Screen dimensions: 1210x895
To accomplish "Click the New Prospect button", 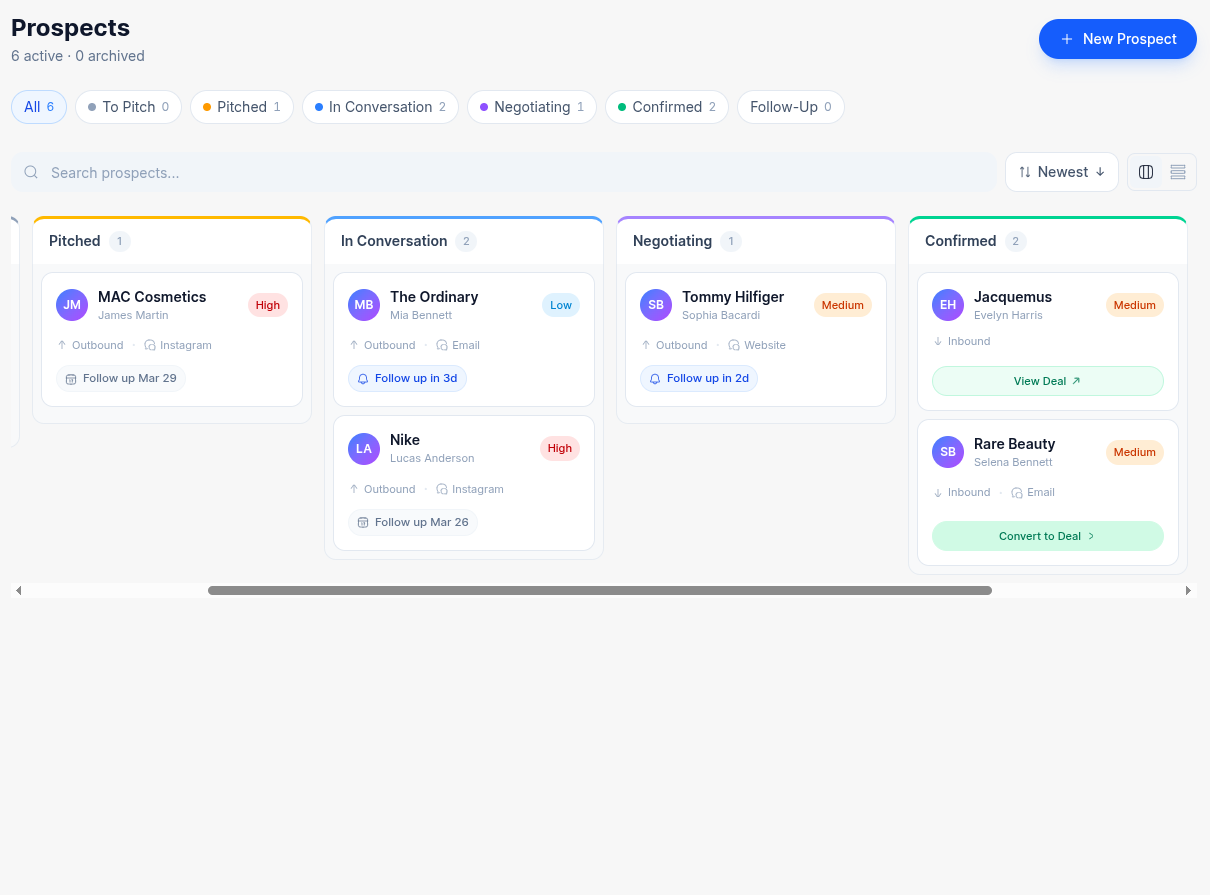I will [1117, 39].
